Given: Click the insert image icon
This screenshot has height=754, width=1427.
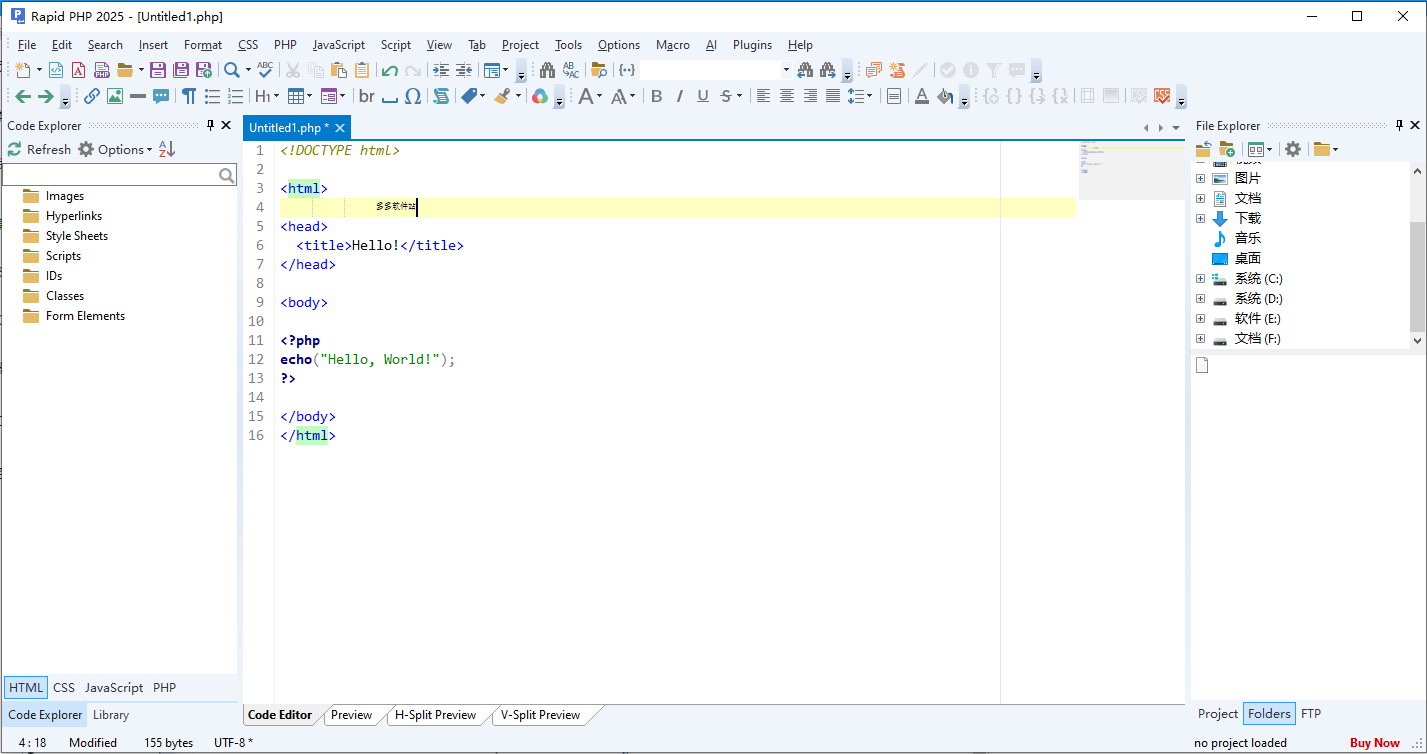Looking at the screenshot, I should pyautogui.click(x=115, y=96).
